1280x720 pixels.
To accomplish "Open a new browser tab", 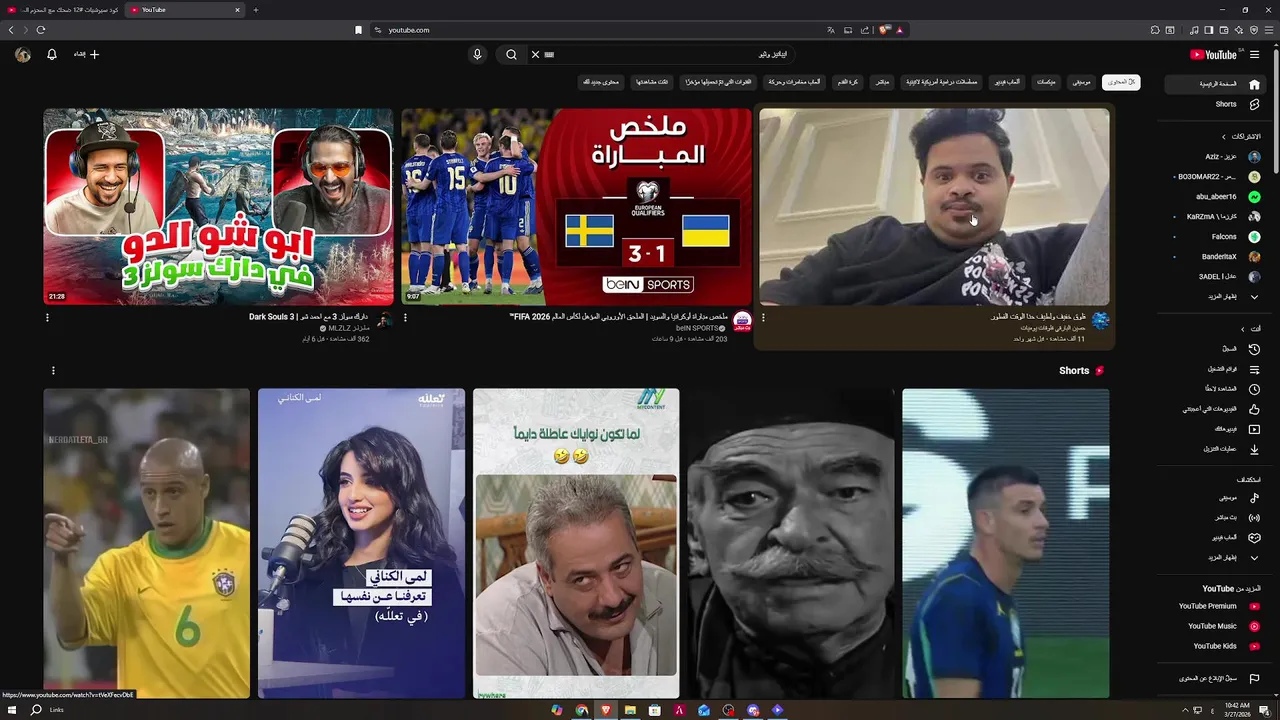I will point(255,10).
